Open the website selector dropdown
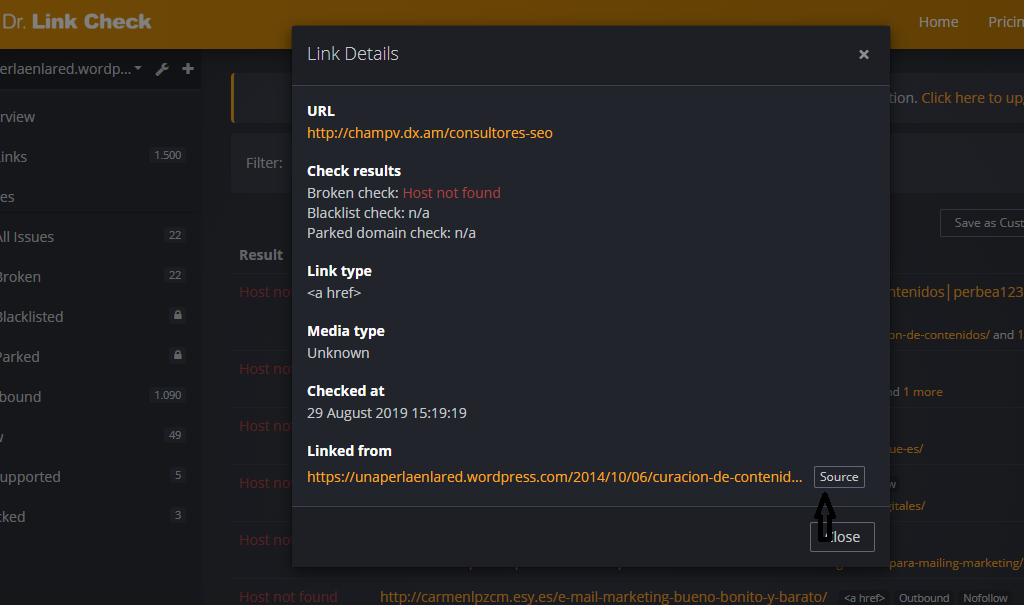This screenshot has width=1029, height=609. [70, 68]
